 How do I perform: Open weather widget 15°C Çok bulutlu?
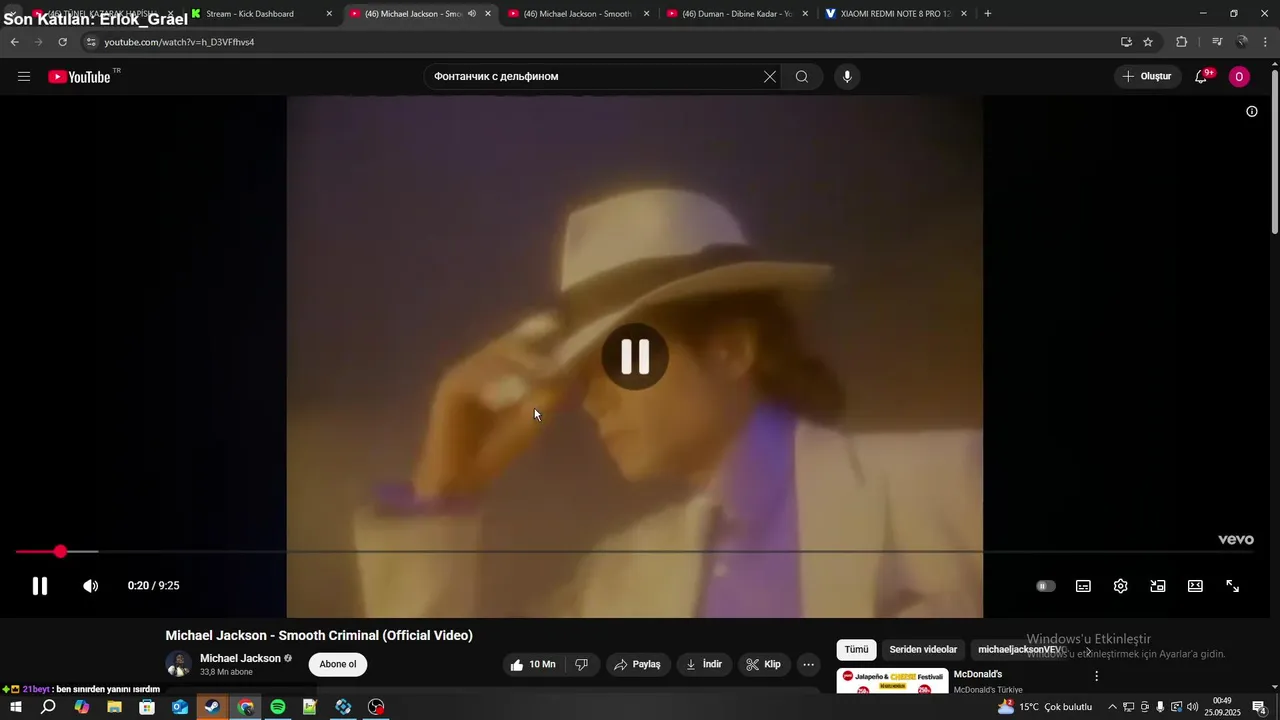[x=1045, y=707]
